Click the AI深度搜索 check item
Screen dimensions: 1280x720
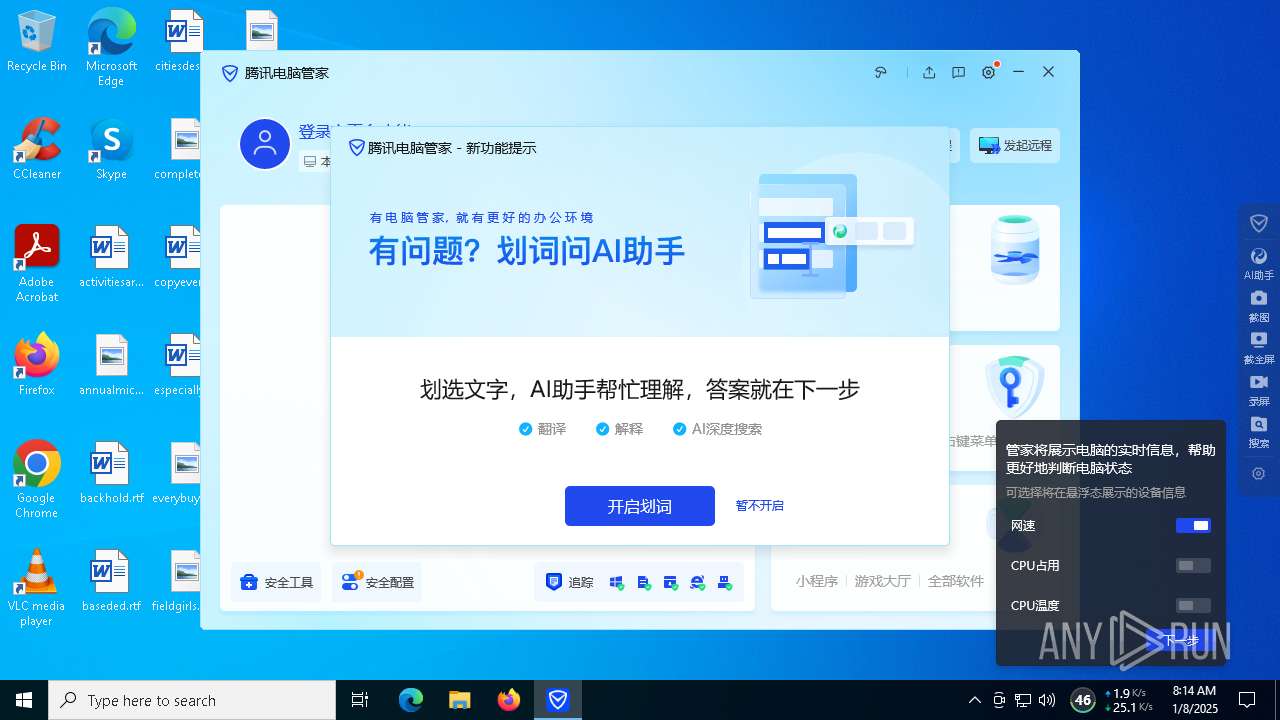tap(718, 429)
